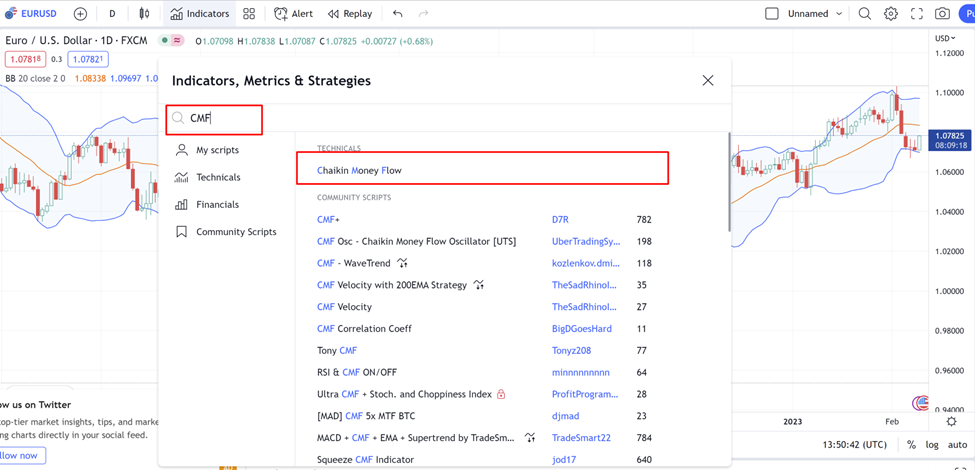
Task: Open author TradeSmart22 profile link
Action: pyautogui.click(x=581, y=438)
